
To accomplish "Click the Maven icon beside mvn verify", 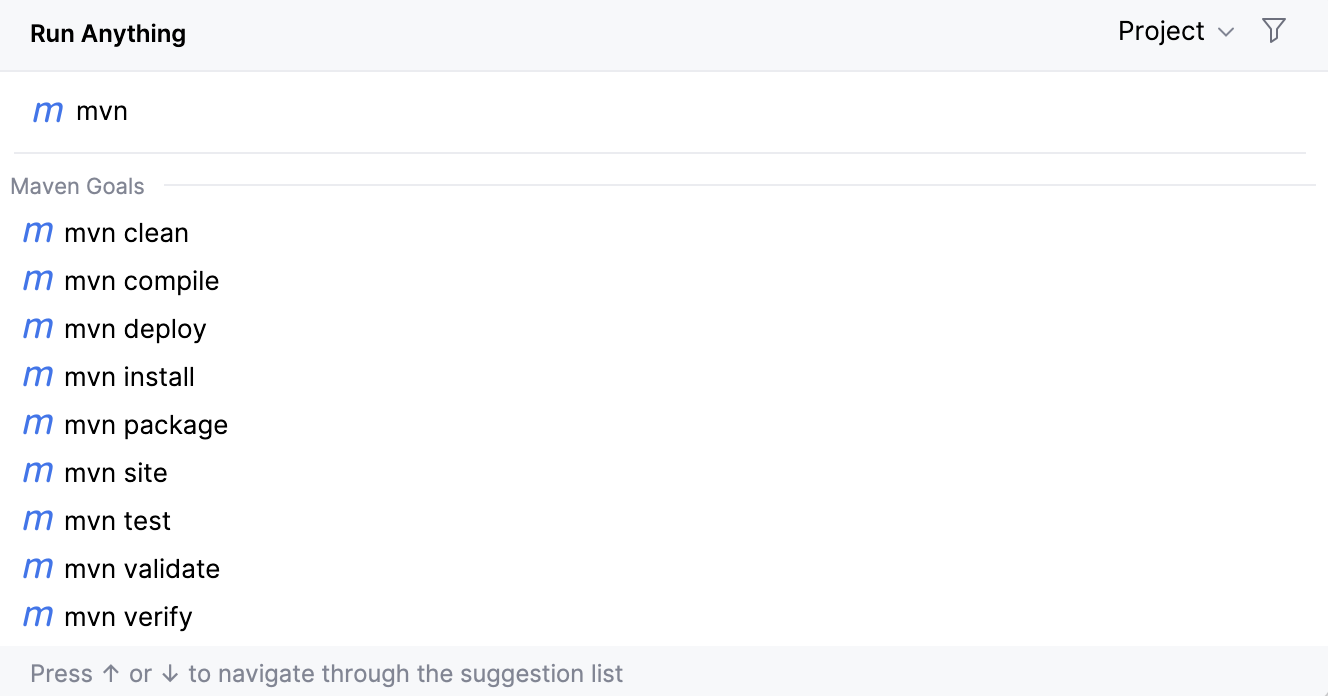I will [x=37, y=616].
